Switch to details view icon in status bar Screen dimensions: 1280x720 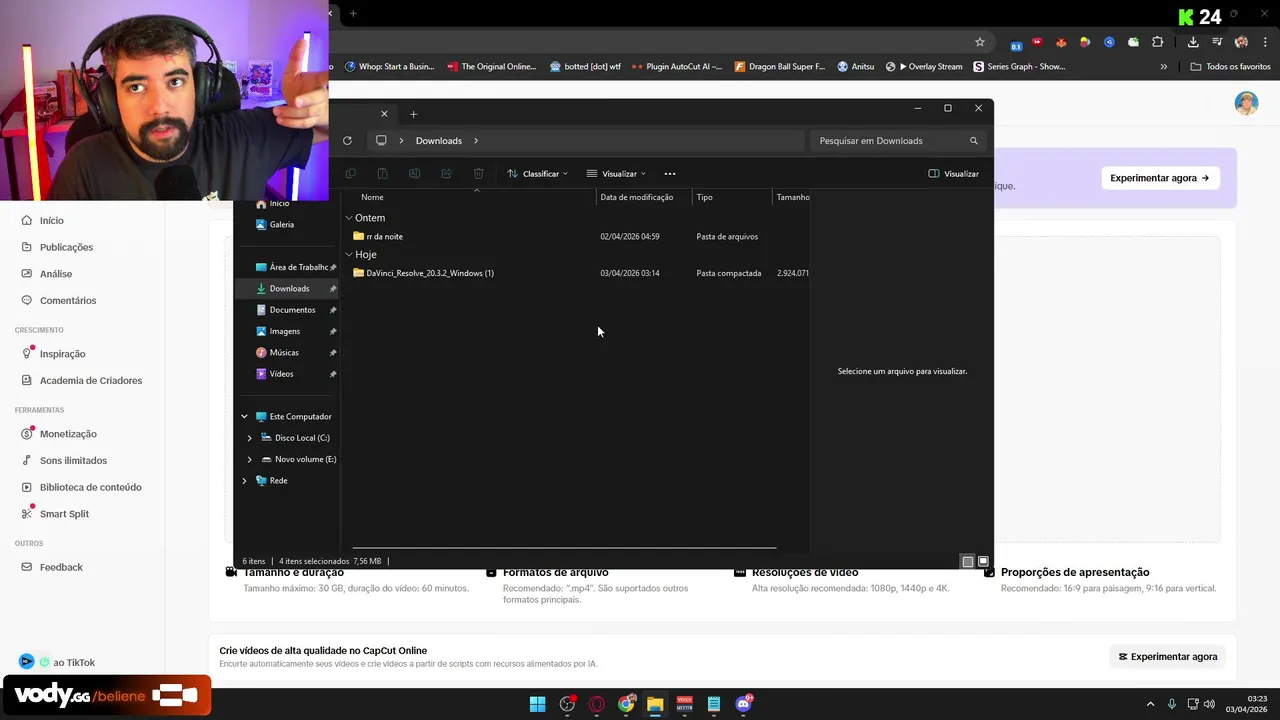coord(967,562)
